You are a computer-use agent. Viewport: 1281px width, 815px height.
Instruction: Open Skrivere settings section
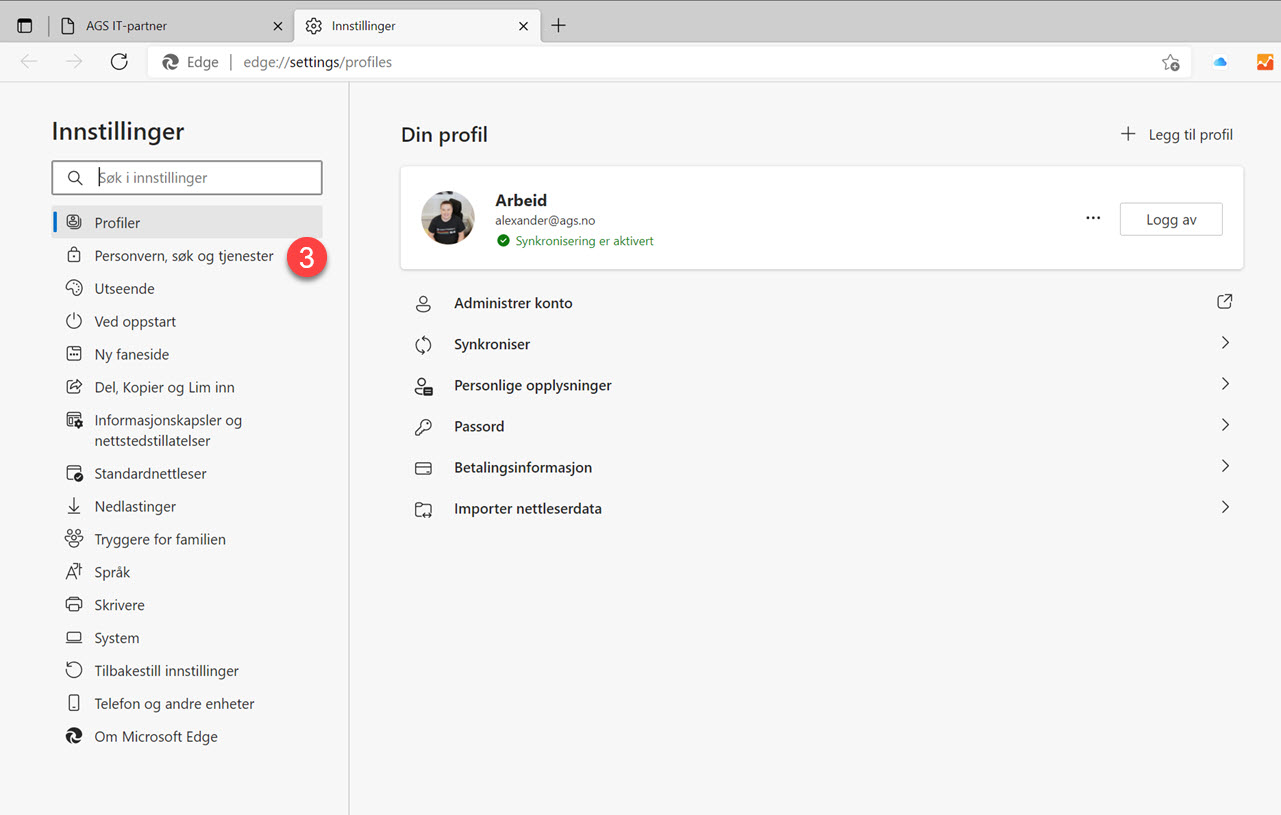[187, 606]
